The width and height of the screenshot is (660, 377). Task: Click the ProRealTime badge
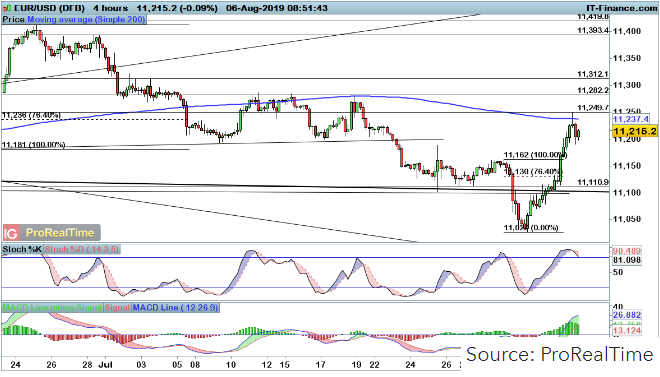point(60,233)
